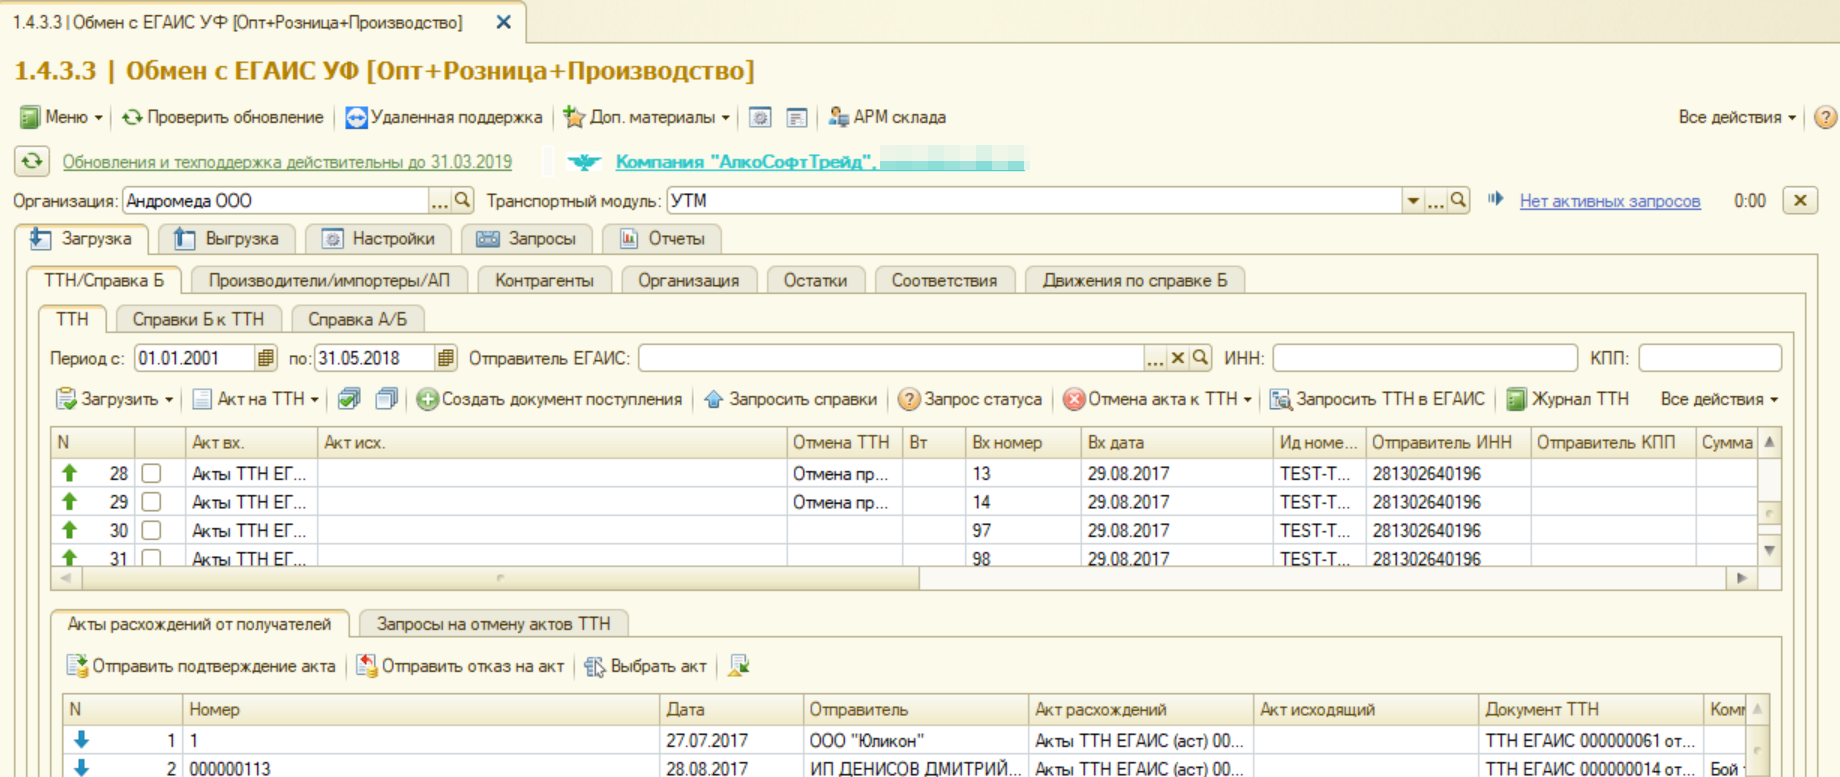Toggle checkbox in row 30
The width and height of the screenshot is (1840, 777).
coord(151,530)
